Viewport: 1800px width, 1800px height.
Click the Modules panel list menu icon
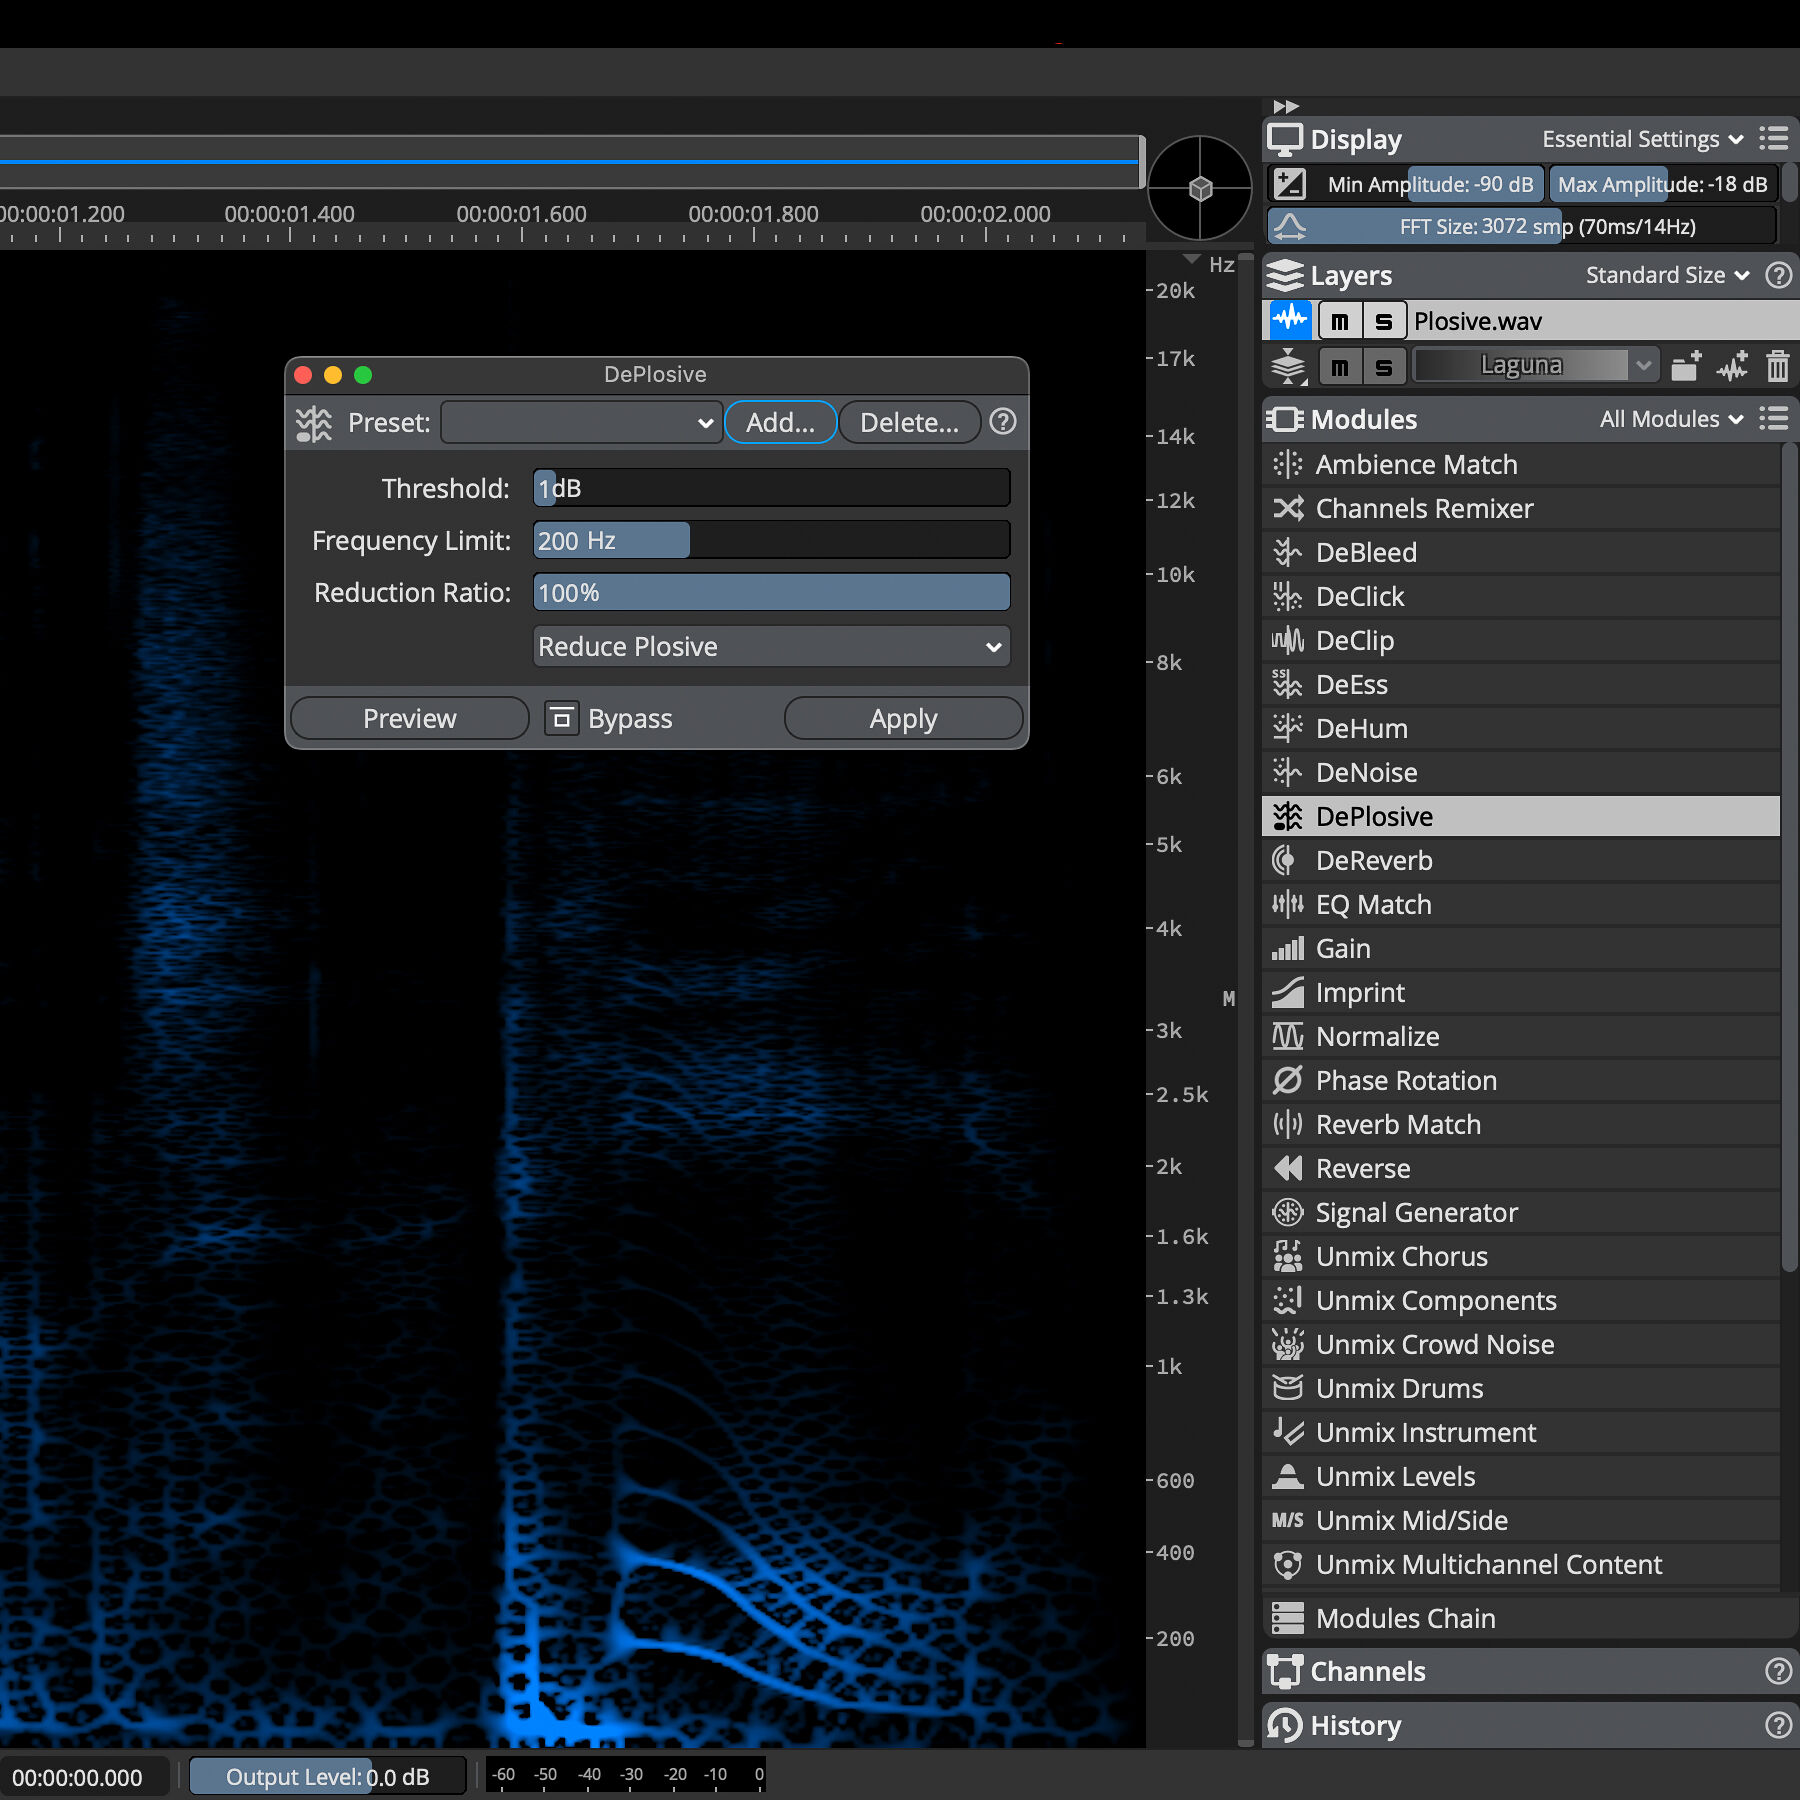pos(1774,418)
